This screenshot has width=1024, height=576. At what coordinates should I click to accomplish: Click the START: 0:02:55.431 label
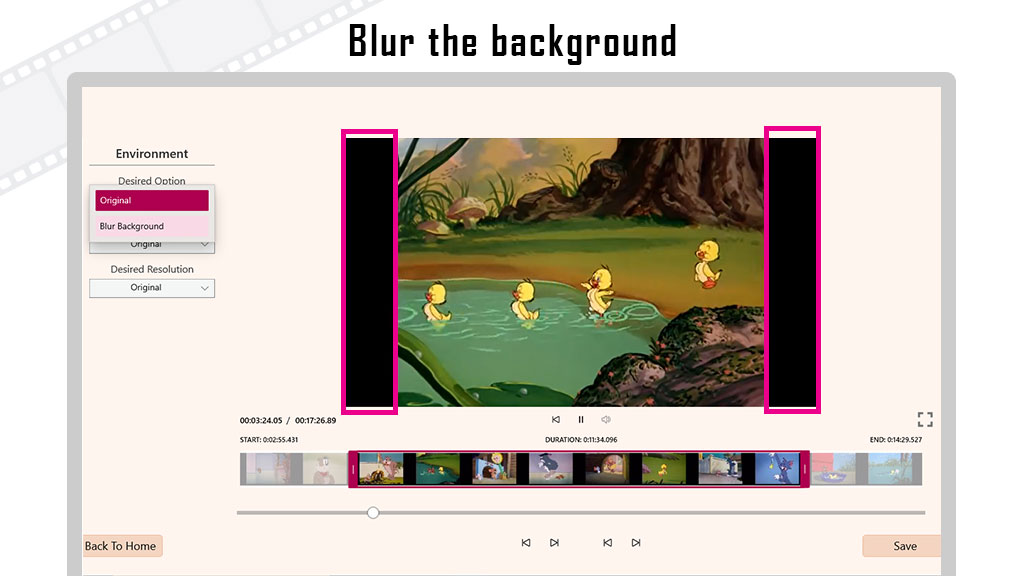coord(268,440)
